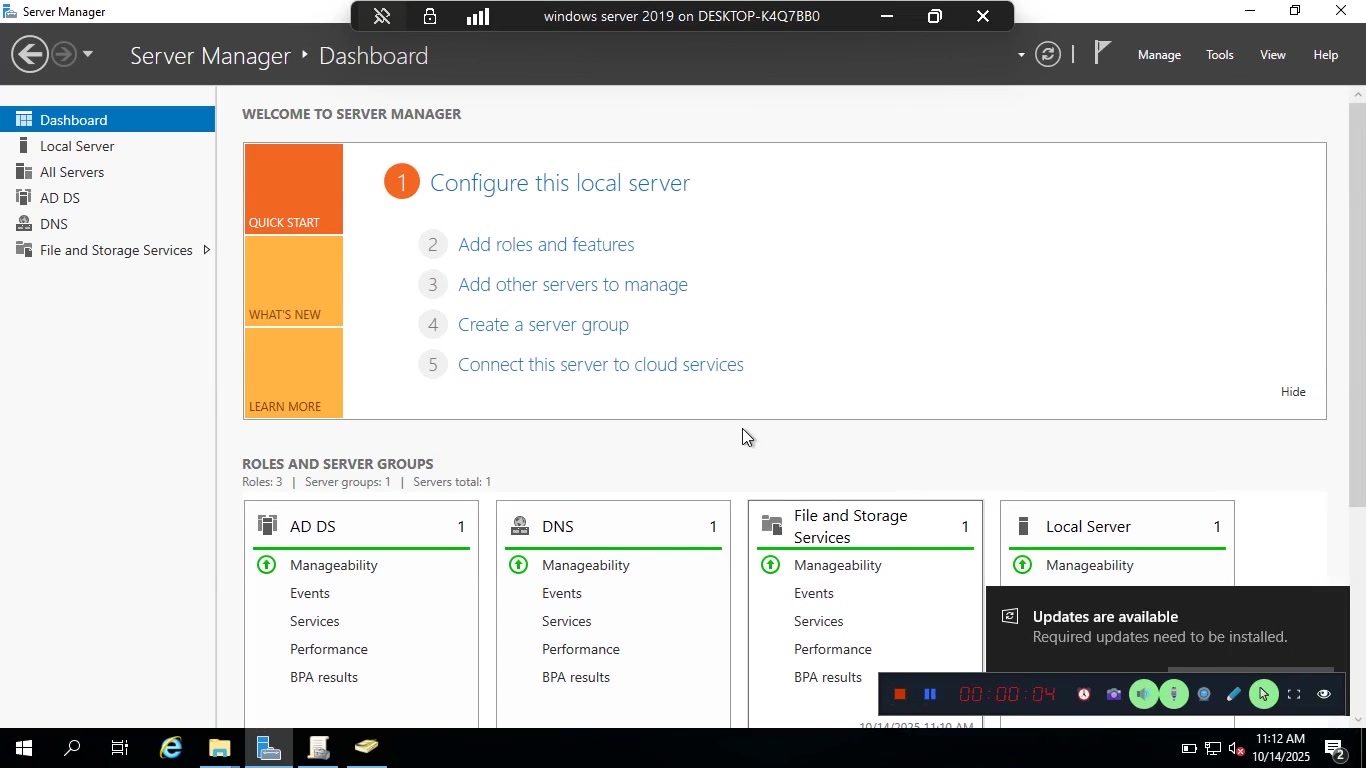
Task: Go back with the Server Manager back arrow
Action: [x=30, y=54]
